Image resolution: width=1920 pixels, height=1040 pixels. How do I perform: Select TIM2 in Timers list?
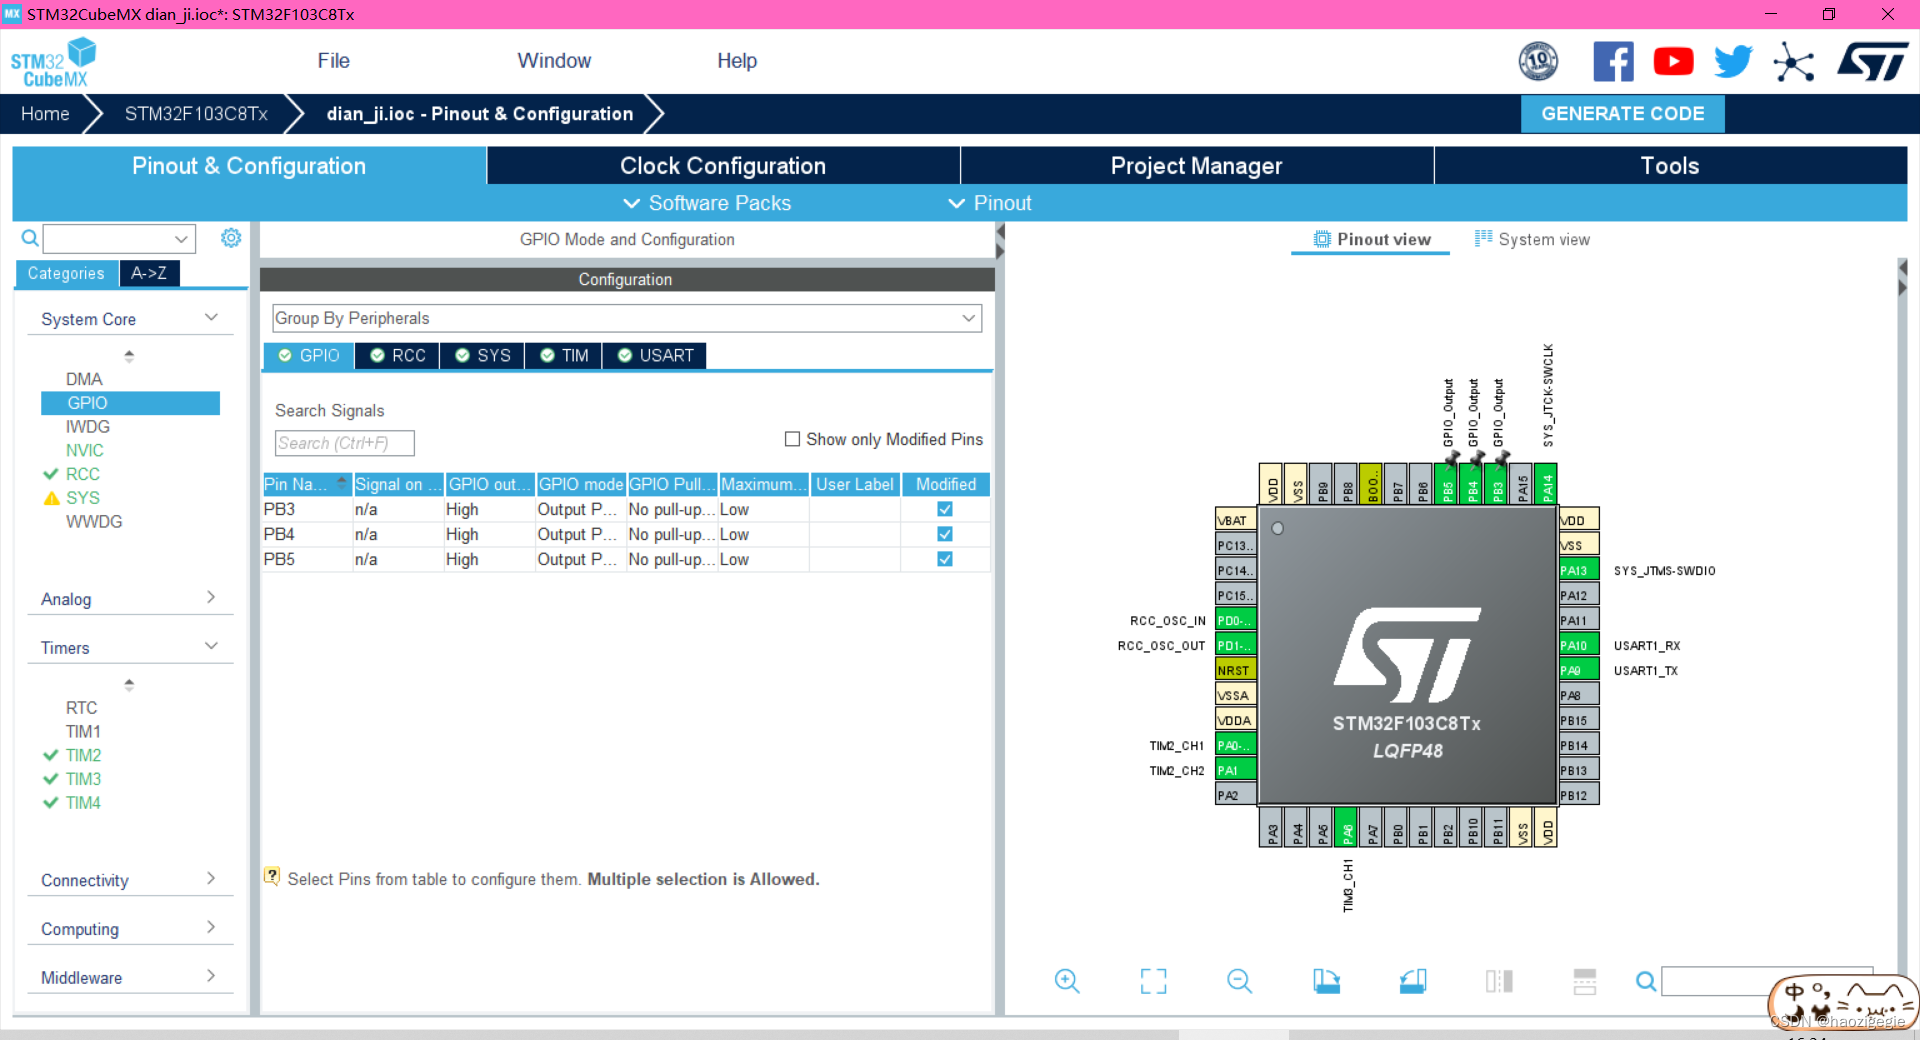click(83, 755)
